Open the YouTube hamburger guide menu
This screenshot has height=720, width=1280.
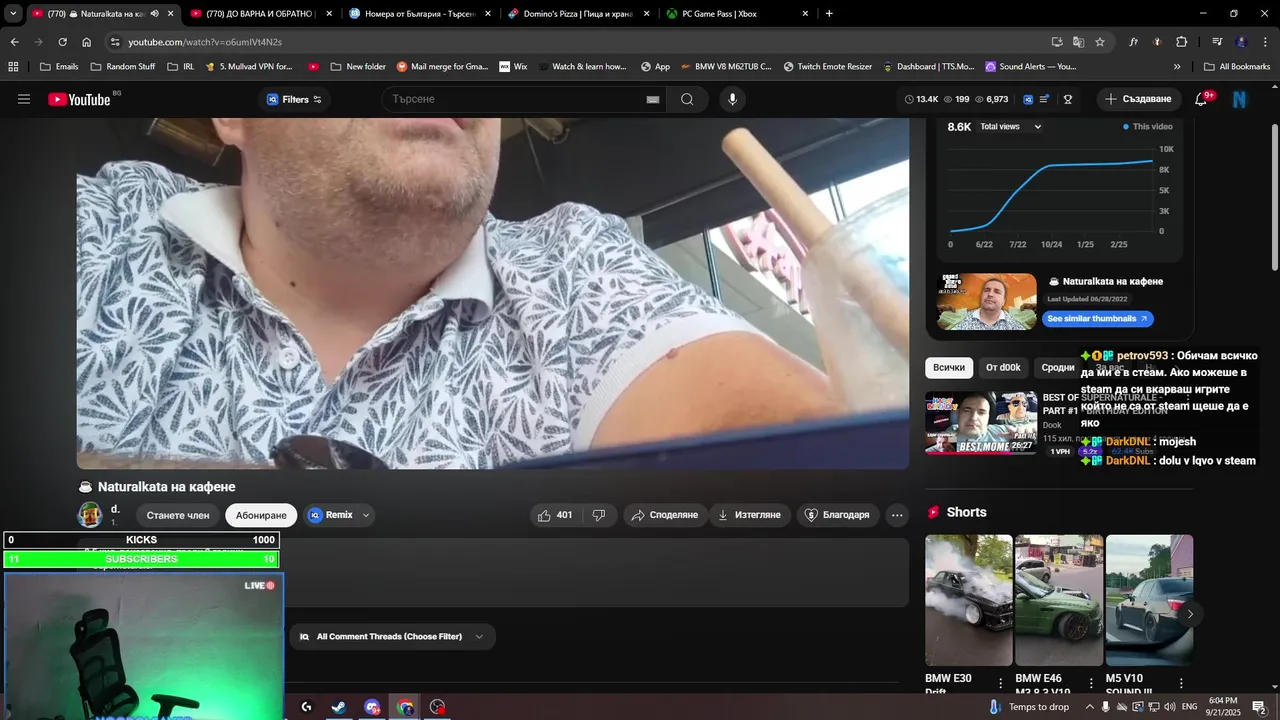coord(24,99)
